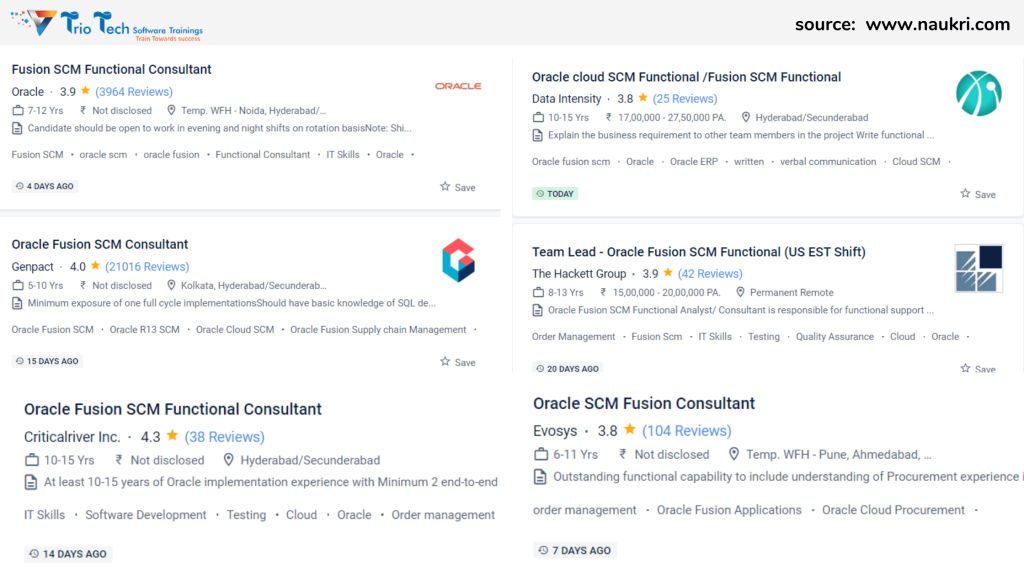Click the 7 DAYS AGO posting badge

click(x=575, y=551)
